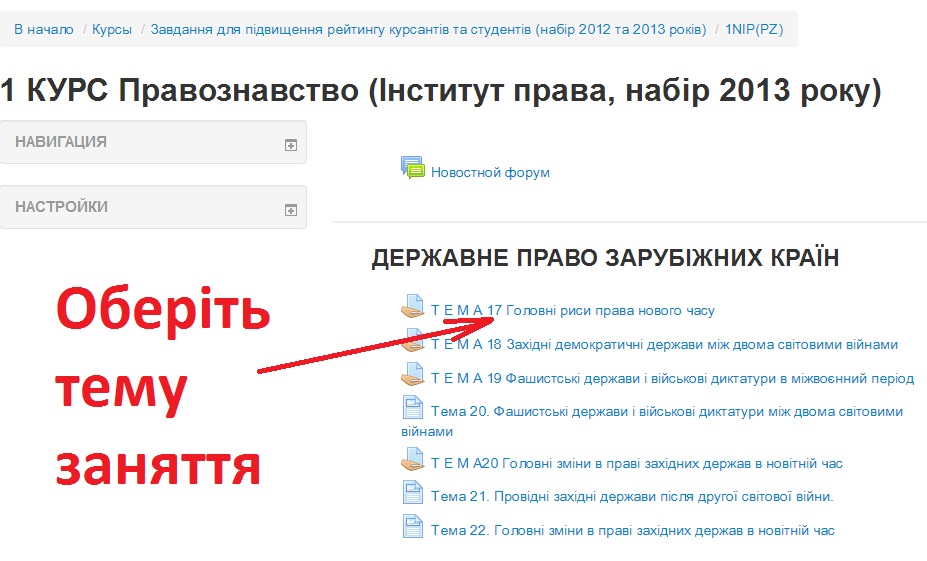The image size is (927, 561).
Task: Click the НАВИГАЦИЯ block title
Action: tap(61, 142)
